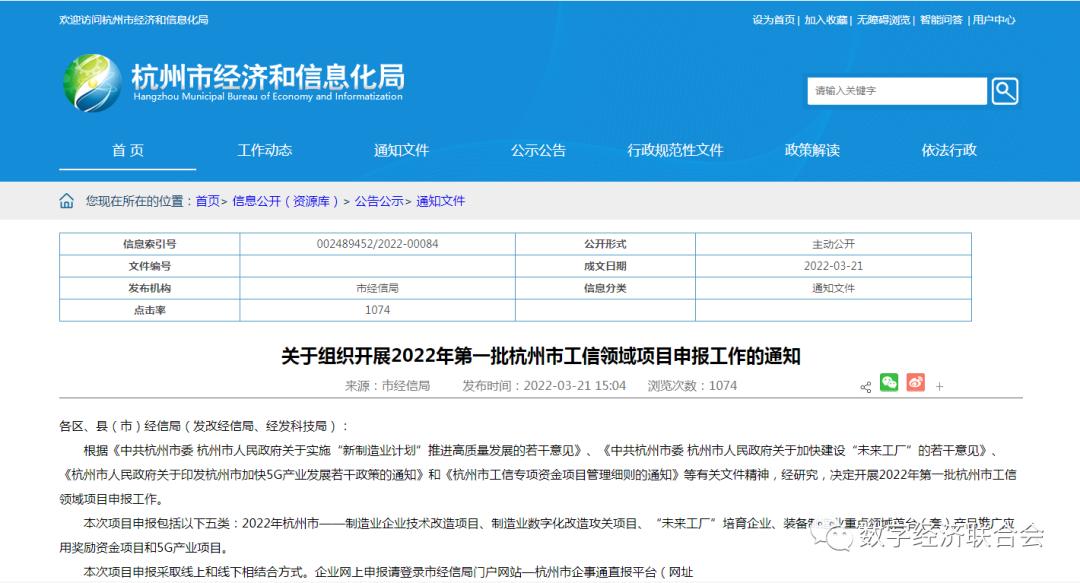The image size is (1080, 583).
Task: Click the search magnifier icon button
Action: click(1004, 91)
